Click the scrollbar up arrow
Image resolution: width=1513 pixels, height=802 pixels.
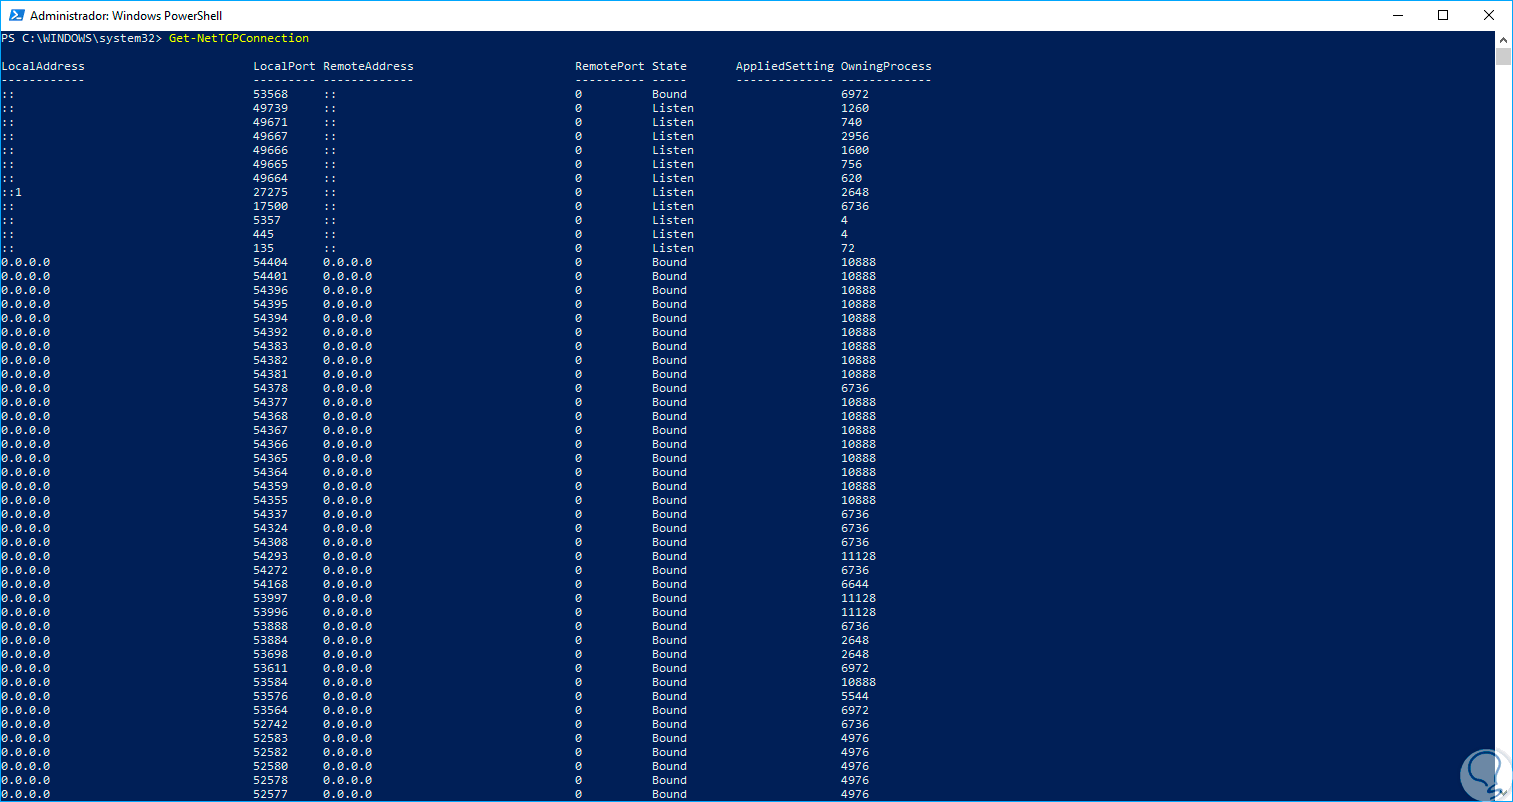(x=1503, y=39)
